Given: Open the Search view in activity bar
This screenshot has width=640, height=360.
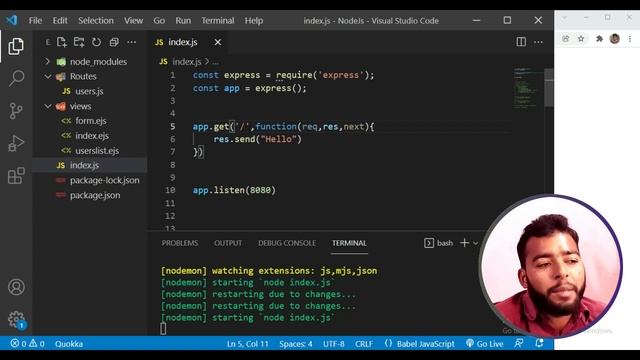Looking at the screenshot, I should coord(16,78).
